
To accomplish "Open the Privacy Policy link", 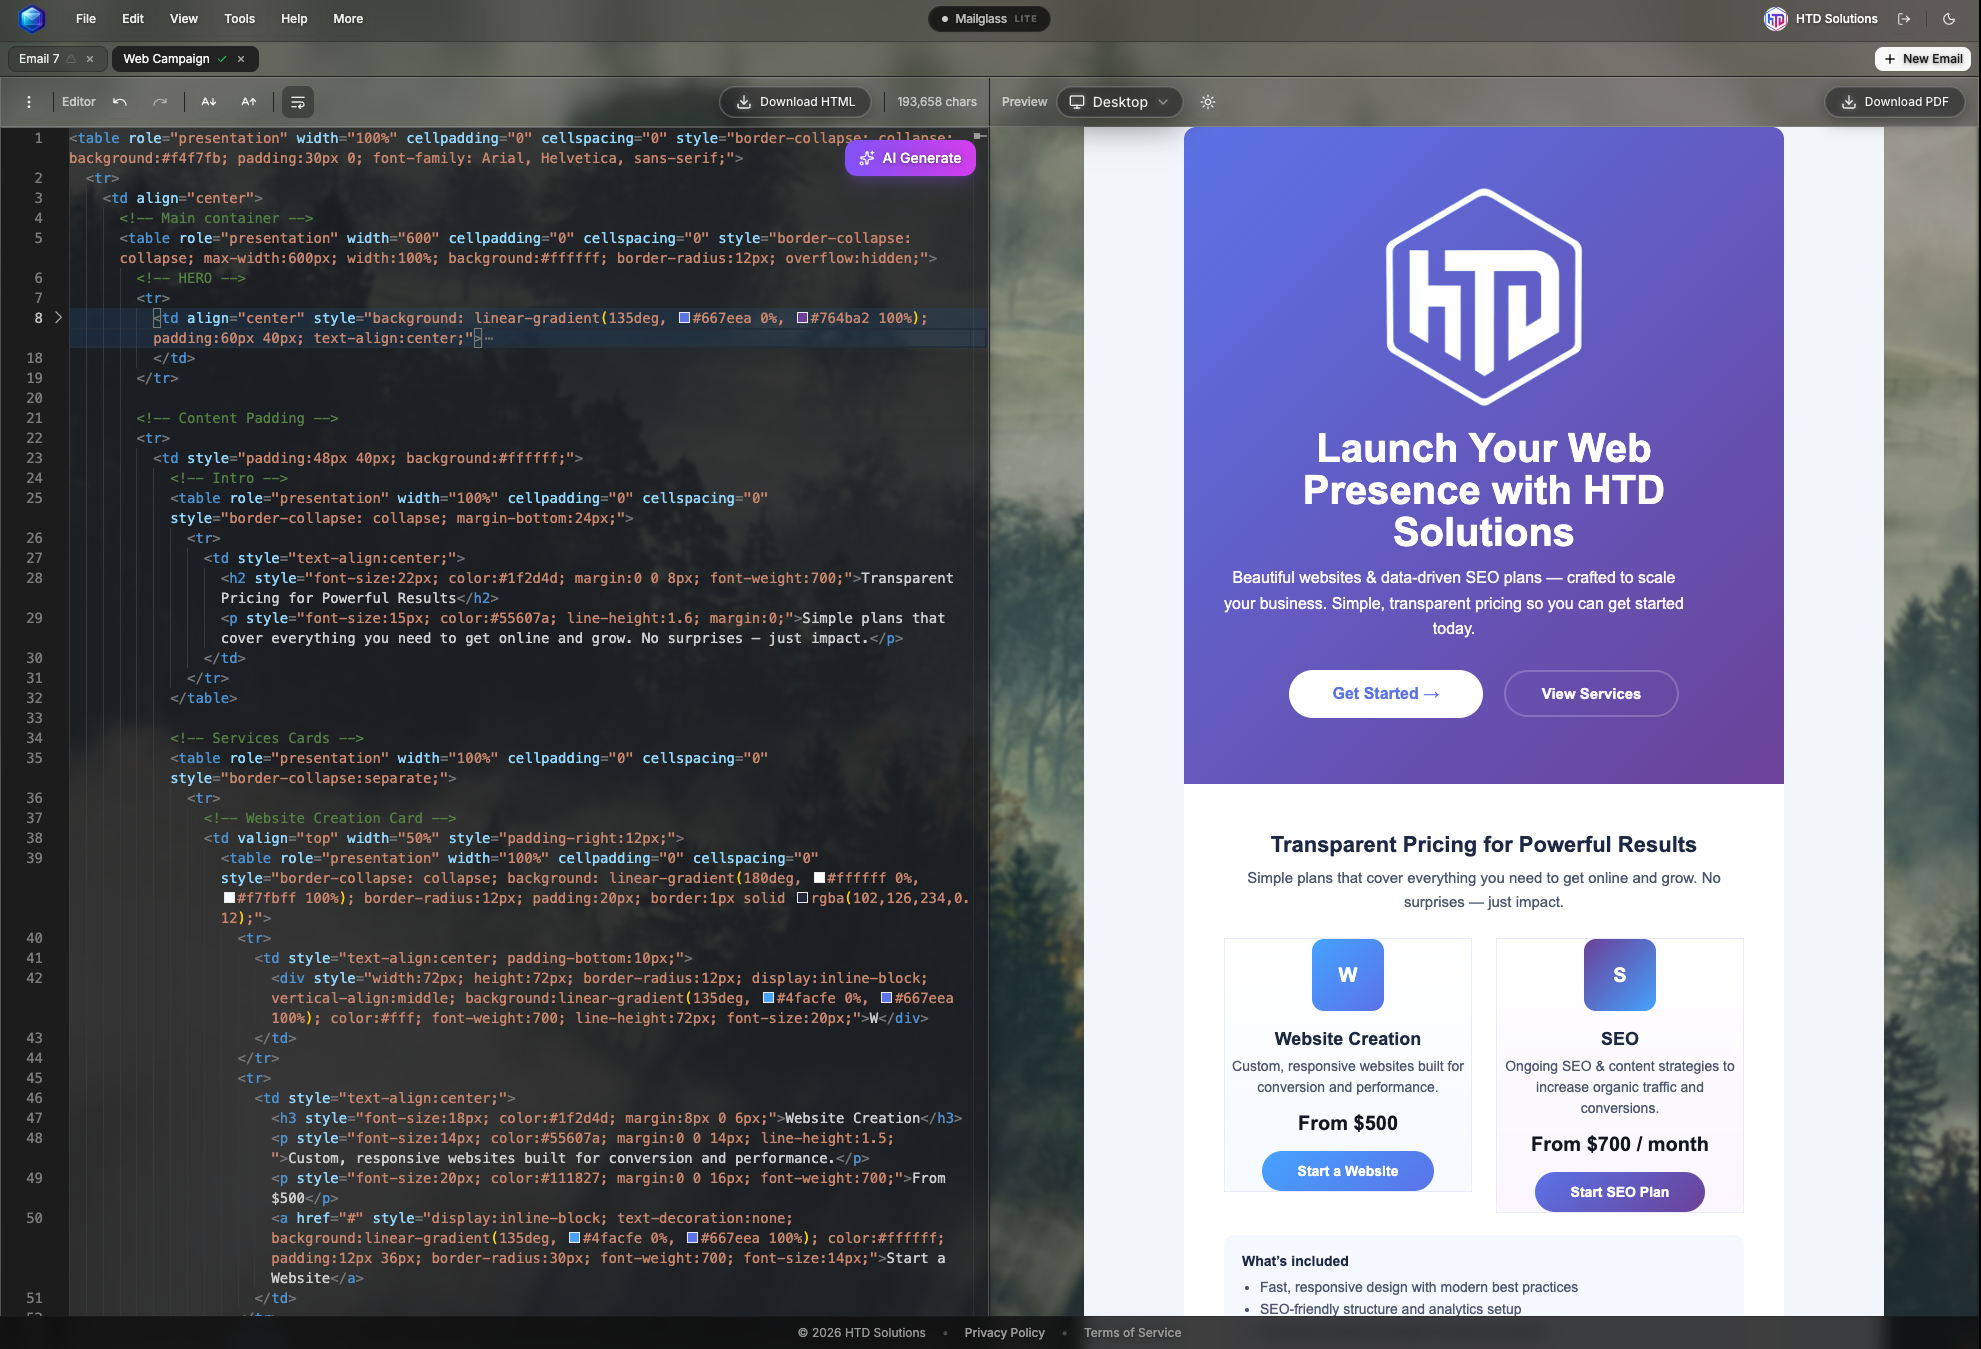I will (x=1004, y=1332).
